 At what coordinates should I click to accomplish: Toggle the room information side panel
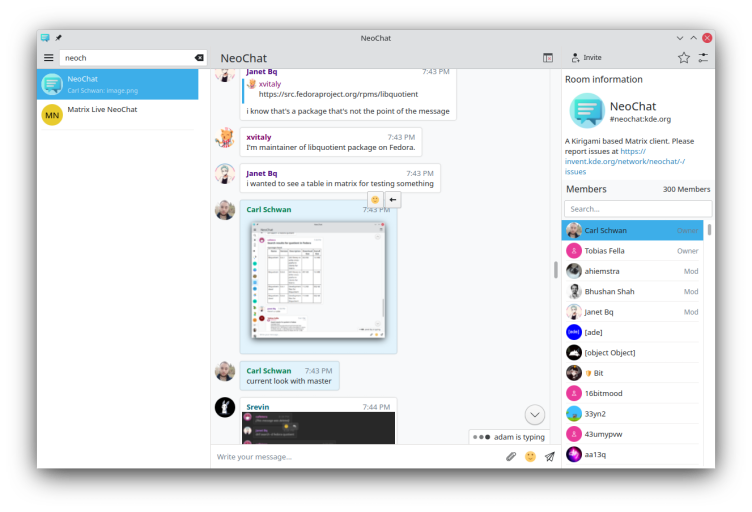click(x=547, y=58)
